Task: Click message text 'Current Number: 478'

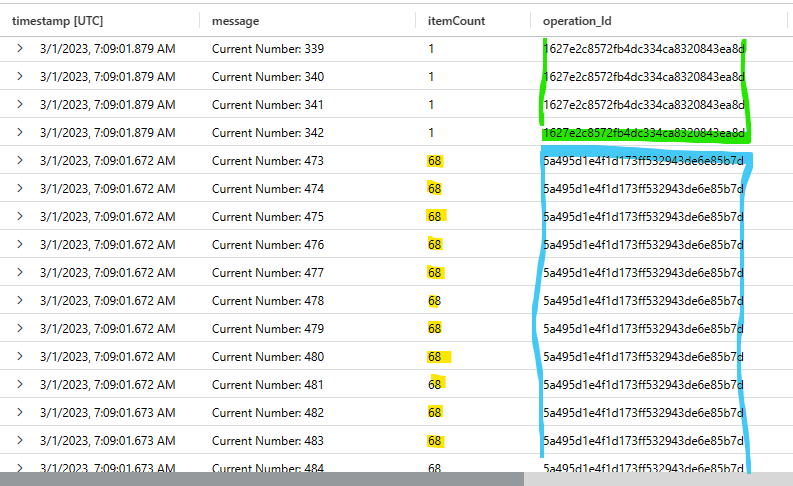Action: tap(268, 300)
